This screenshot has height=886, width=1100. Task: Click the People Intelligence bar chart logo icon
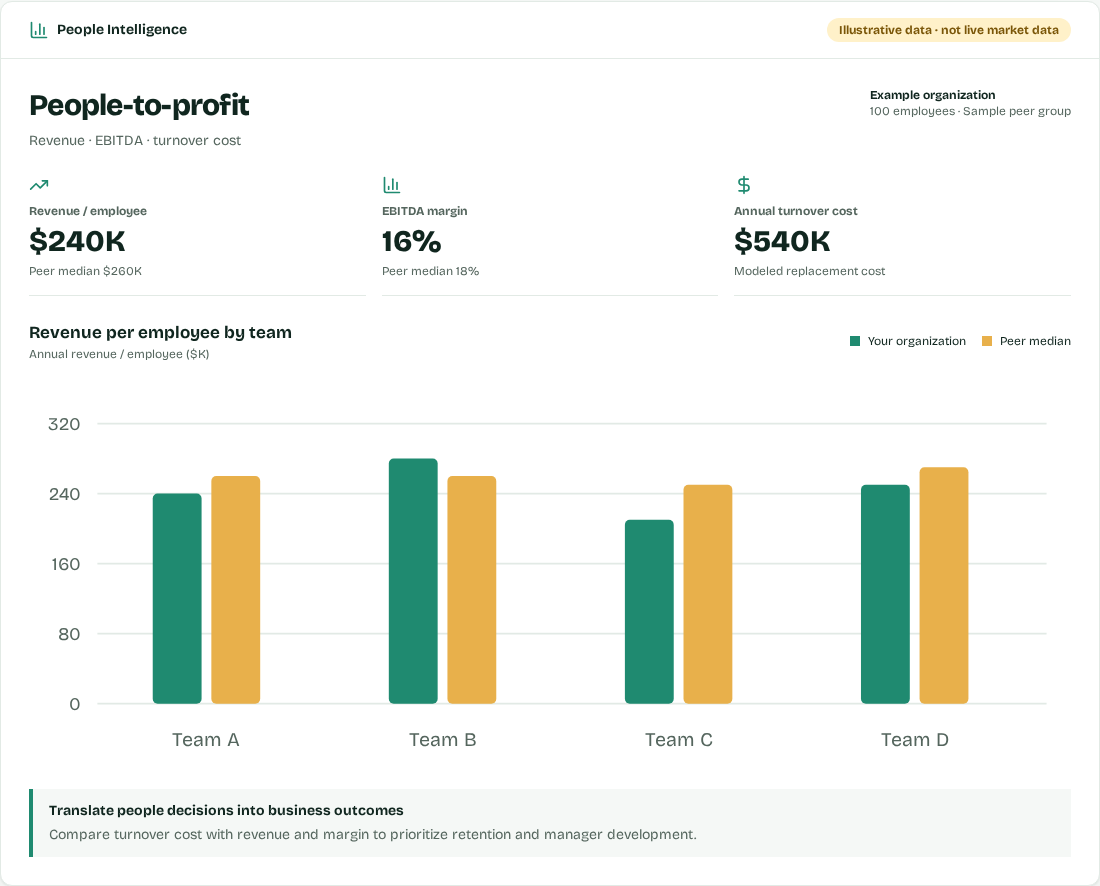tap(39, 29)
